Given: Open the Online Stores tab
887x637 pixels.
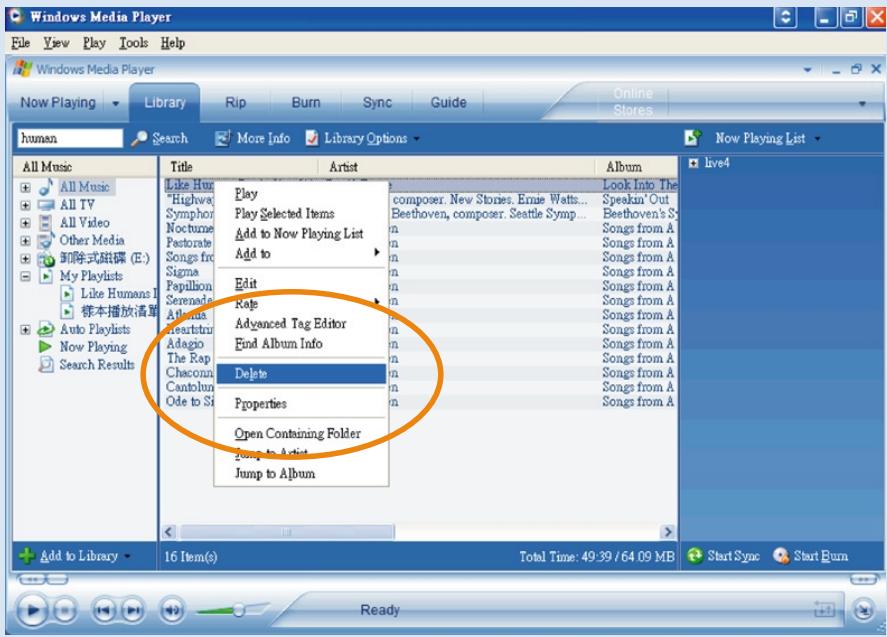Looking at the screenshot, I should (x=633, y=102).
